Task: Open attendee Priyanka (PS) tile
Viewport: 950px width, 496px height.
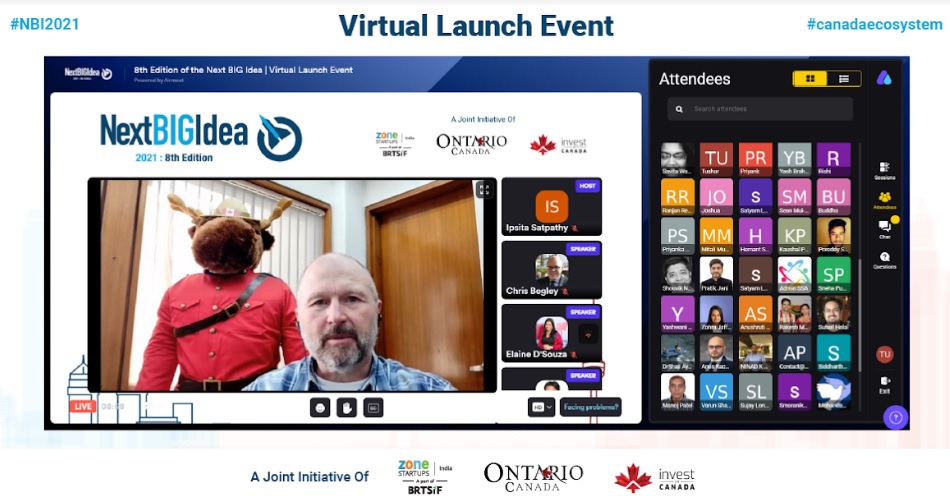Action: click(x=677, y=236)
